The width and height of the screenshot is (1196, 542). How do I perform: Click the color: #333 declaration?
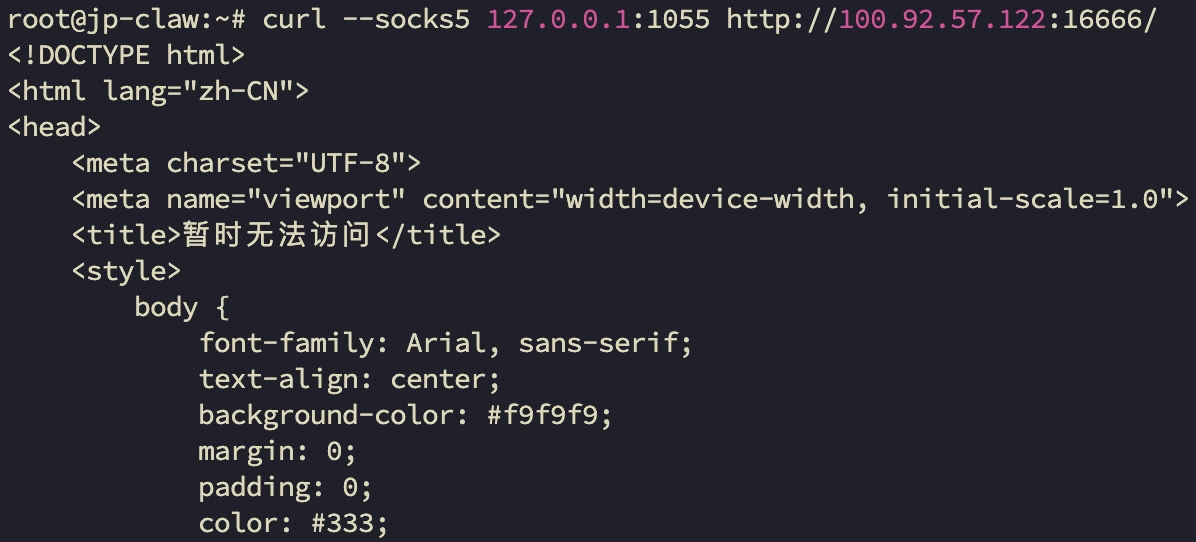[x=293, y=523]
